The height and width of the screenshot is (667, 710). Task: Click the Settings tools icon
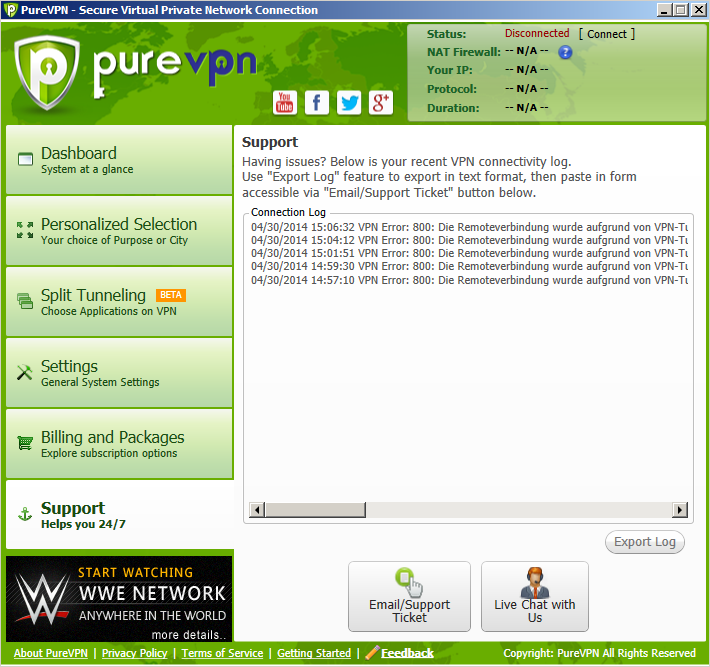pos(25,372)
